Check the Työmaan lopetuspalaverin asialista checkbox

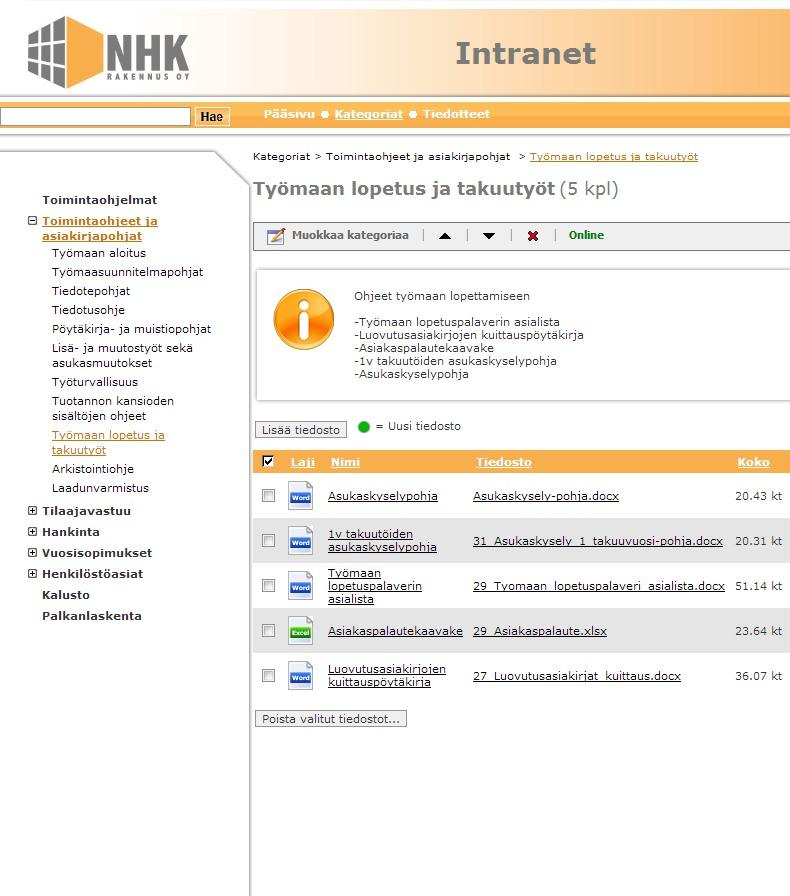click(x=268, y=586)
